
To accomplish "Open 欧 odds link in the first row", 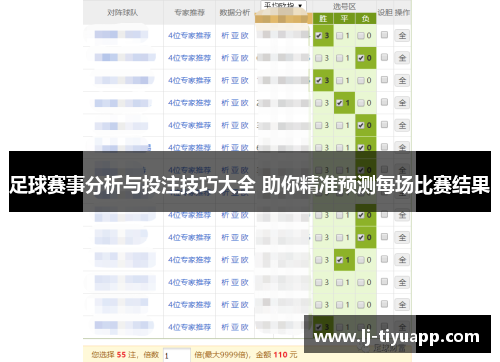I will (x=245, y=36).
